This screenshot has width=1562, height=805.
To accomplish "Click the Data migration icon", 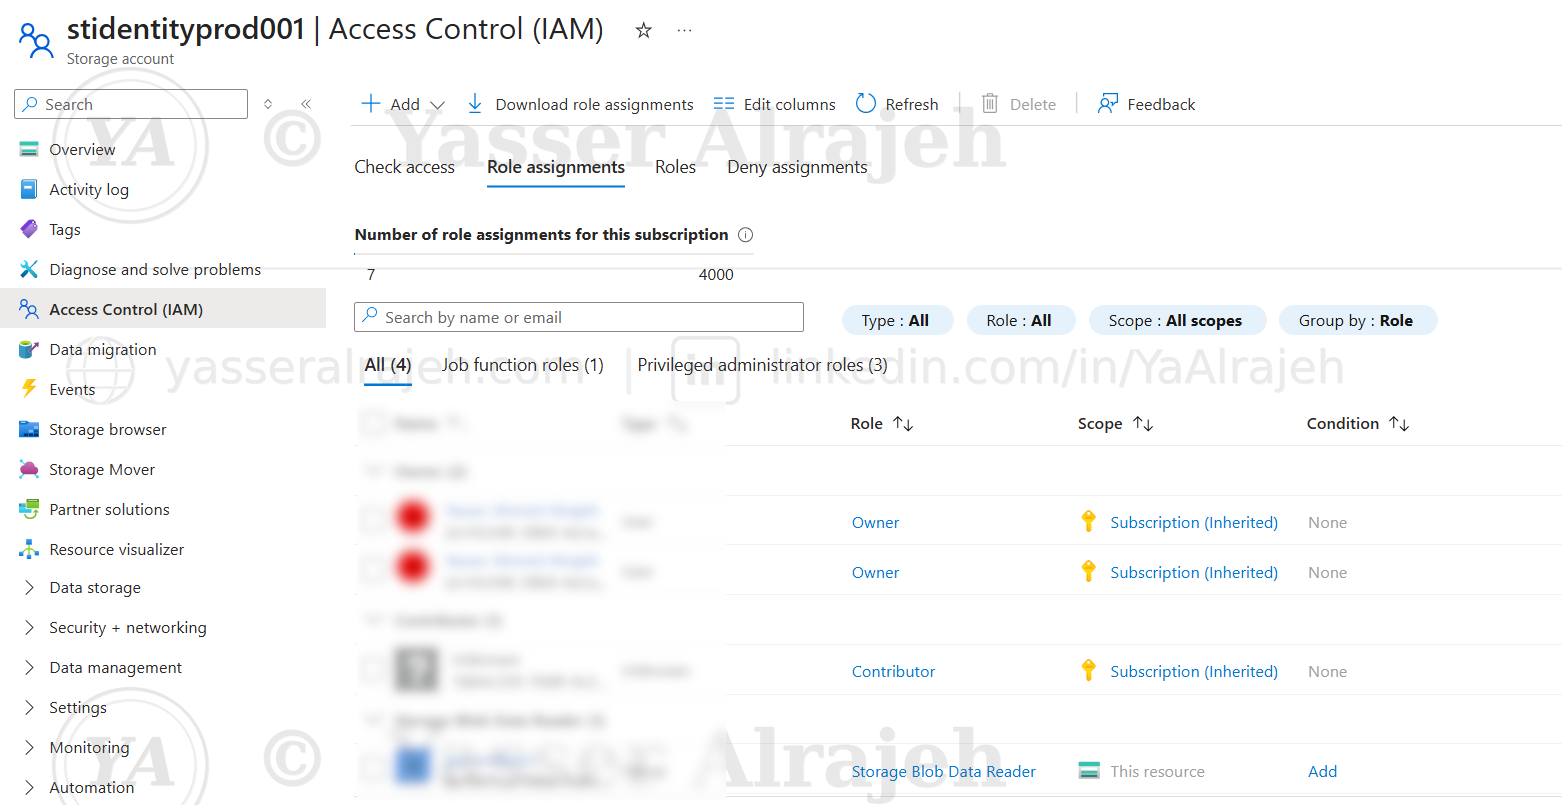I will tap(29, 350).
